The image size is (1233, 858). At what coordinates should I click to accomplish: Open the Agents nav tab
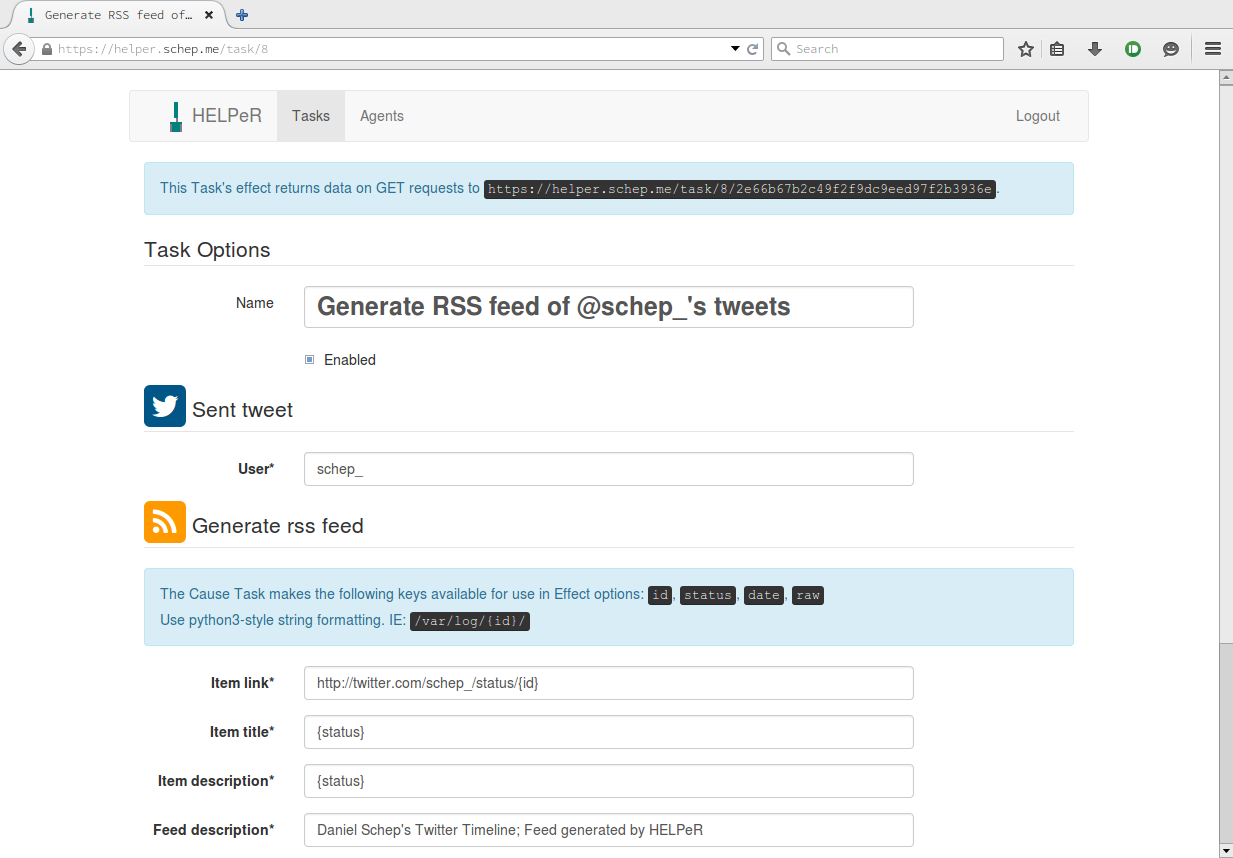click(x=382, y=116)
